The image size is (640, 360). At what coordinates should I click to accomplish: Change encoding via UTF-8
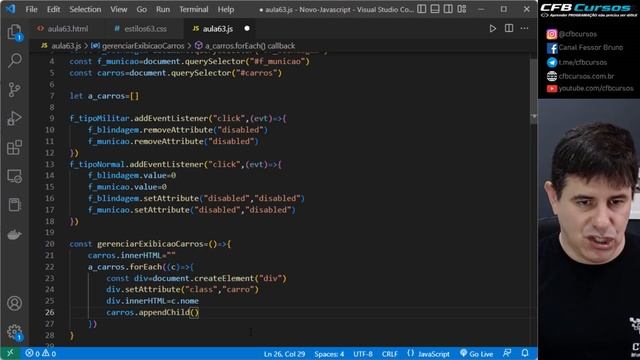[x=363, y=354]
